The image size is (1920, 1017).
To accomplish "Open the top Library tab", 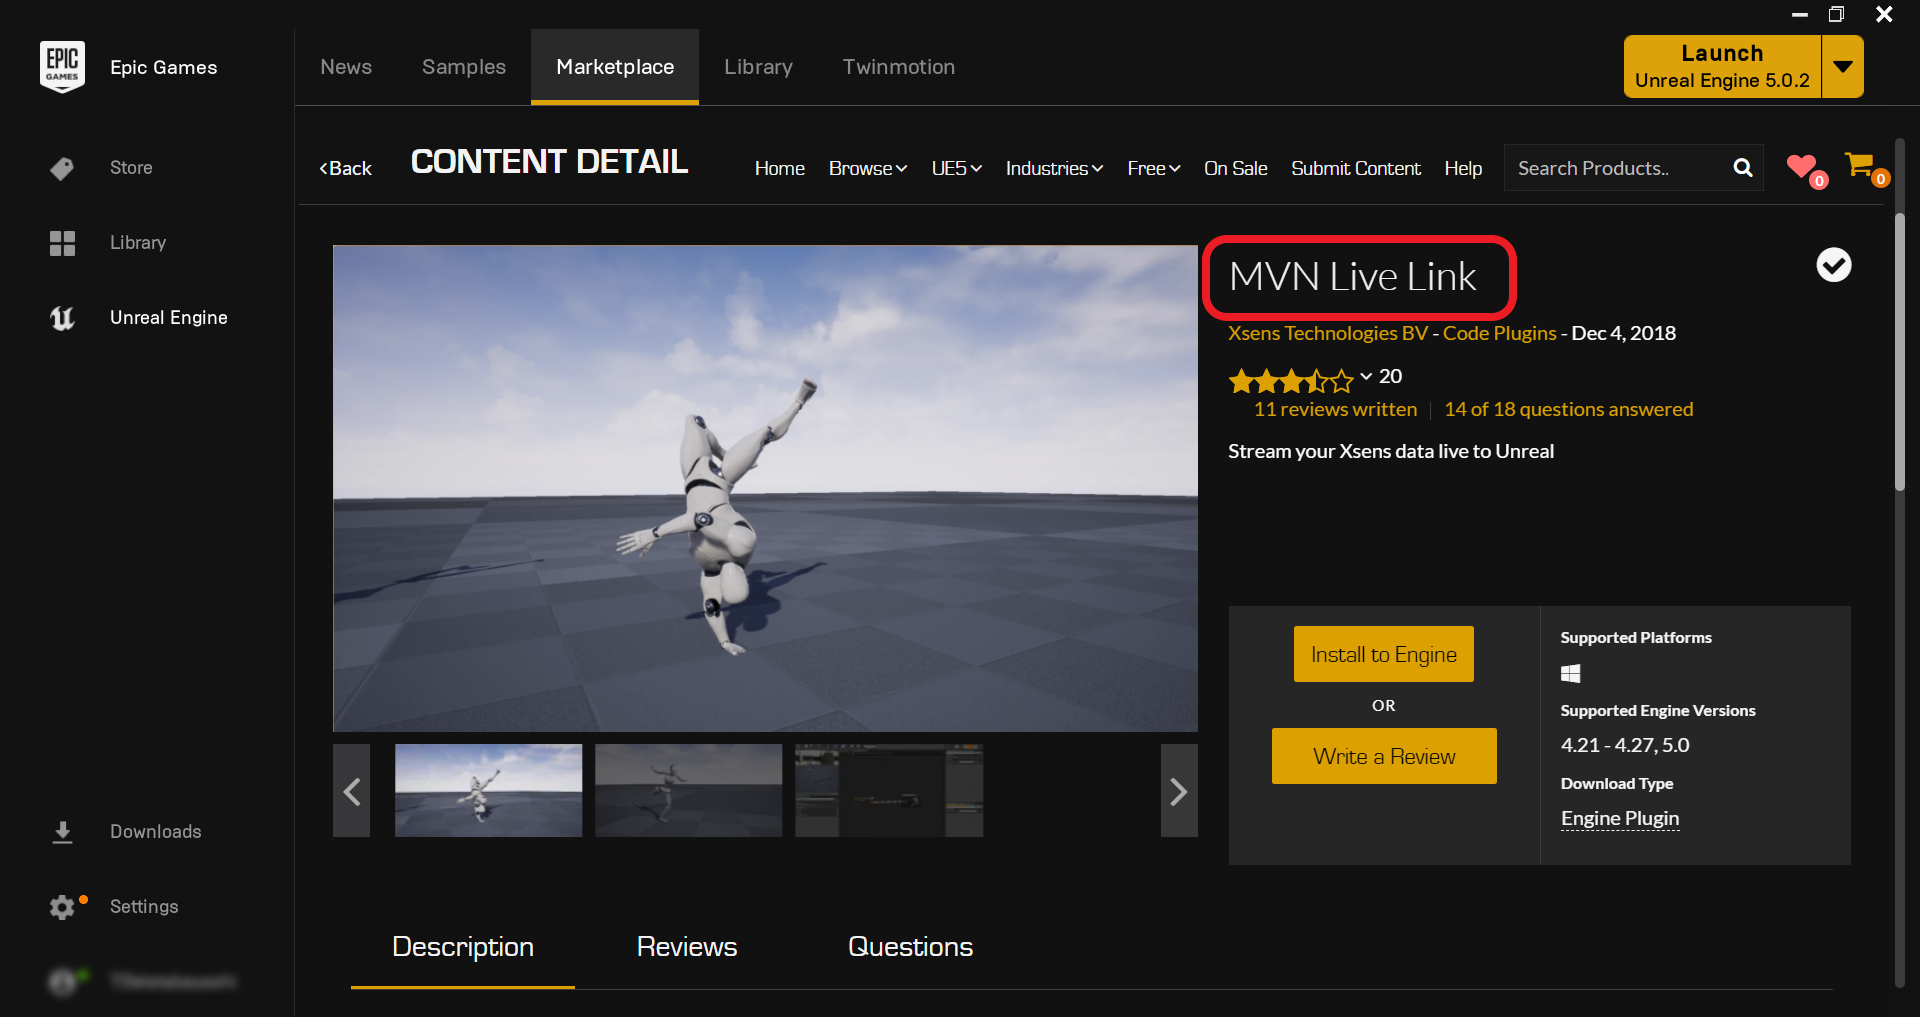I will pos(758,67).
